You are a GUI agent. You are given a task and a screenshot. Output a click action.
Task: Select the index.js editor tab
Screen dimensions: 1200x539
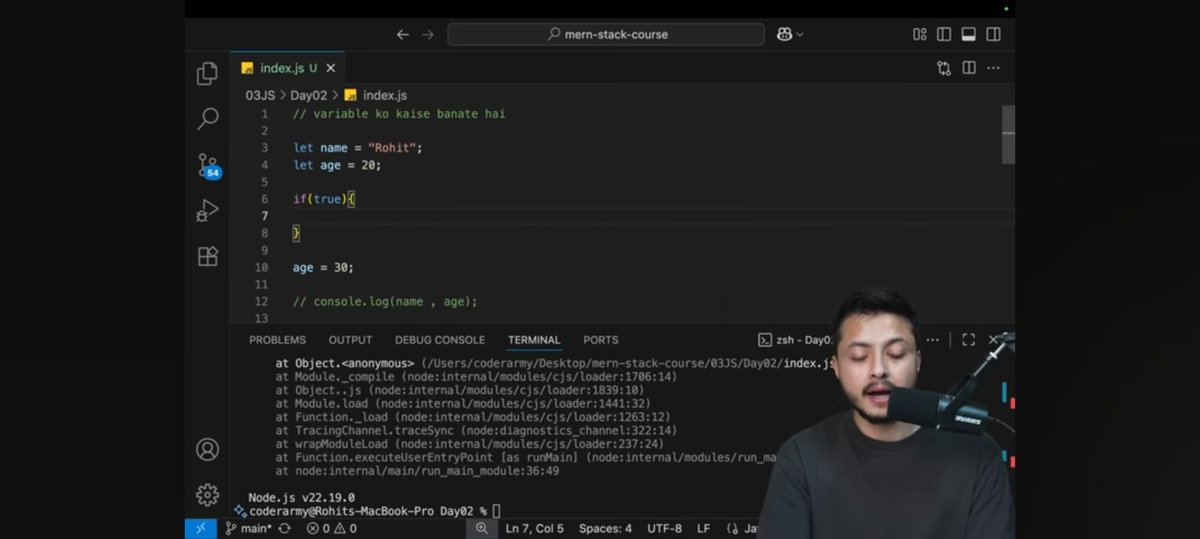point(288,68)
